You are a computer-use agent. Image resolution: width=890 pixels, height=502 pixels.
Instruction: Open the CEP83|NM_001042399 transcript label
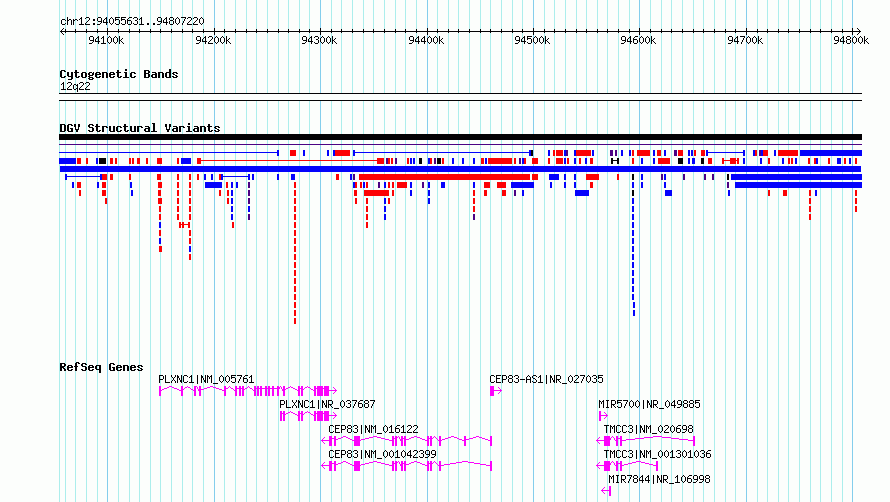tap(383, 454)
